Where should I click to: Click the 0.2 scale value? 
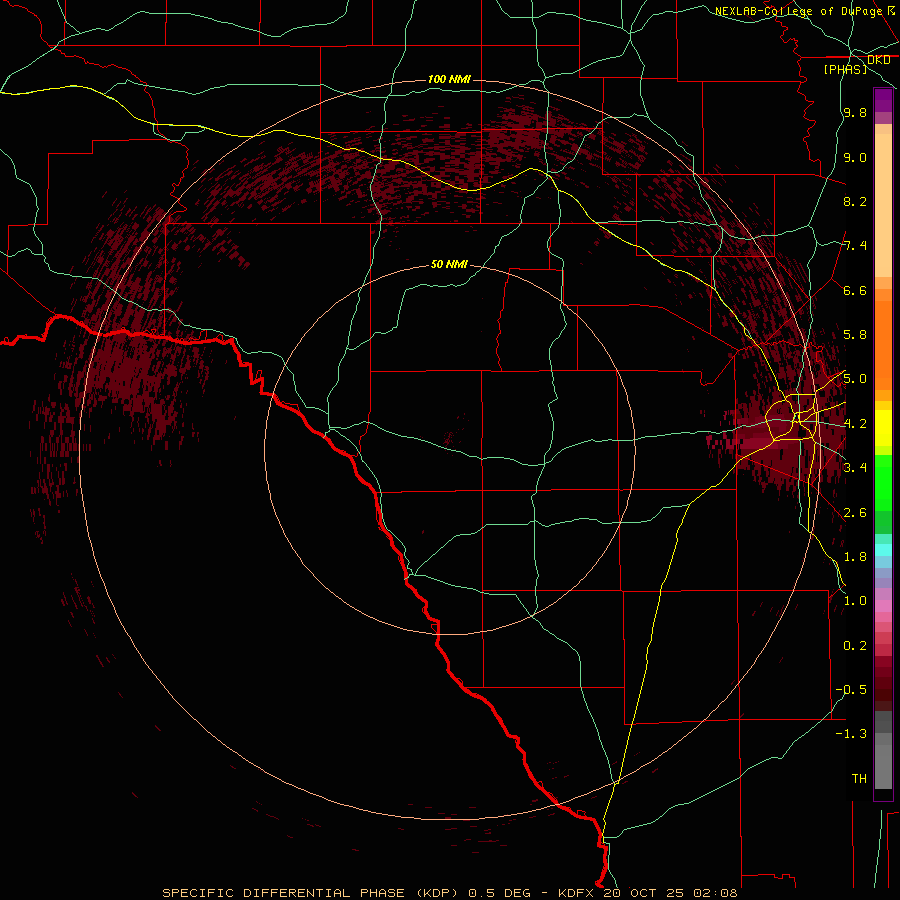coord(855,645)
